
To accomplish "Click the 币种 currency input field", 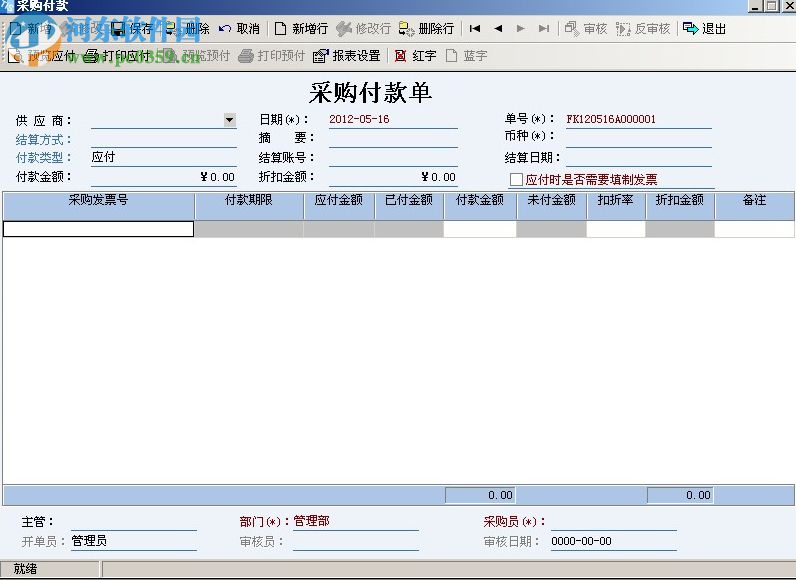I will pos(639,139).
